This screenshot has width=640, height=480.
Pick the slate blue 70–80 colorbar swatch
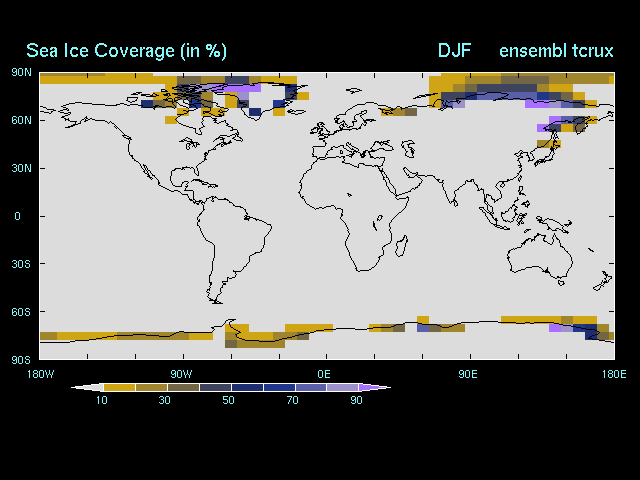tap(311, 387)
